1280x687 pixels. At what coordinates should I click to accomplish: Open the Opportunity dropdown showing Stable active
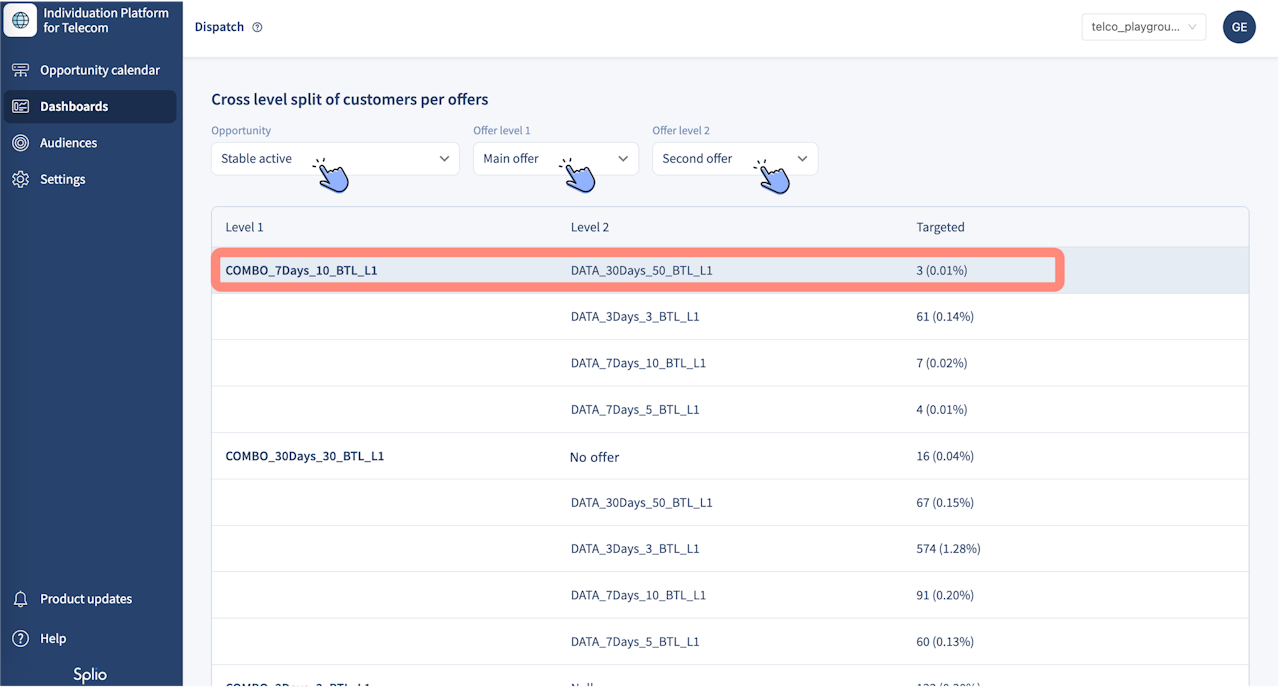335,159
